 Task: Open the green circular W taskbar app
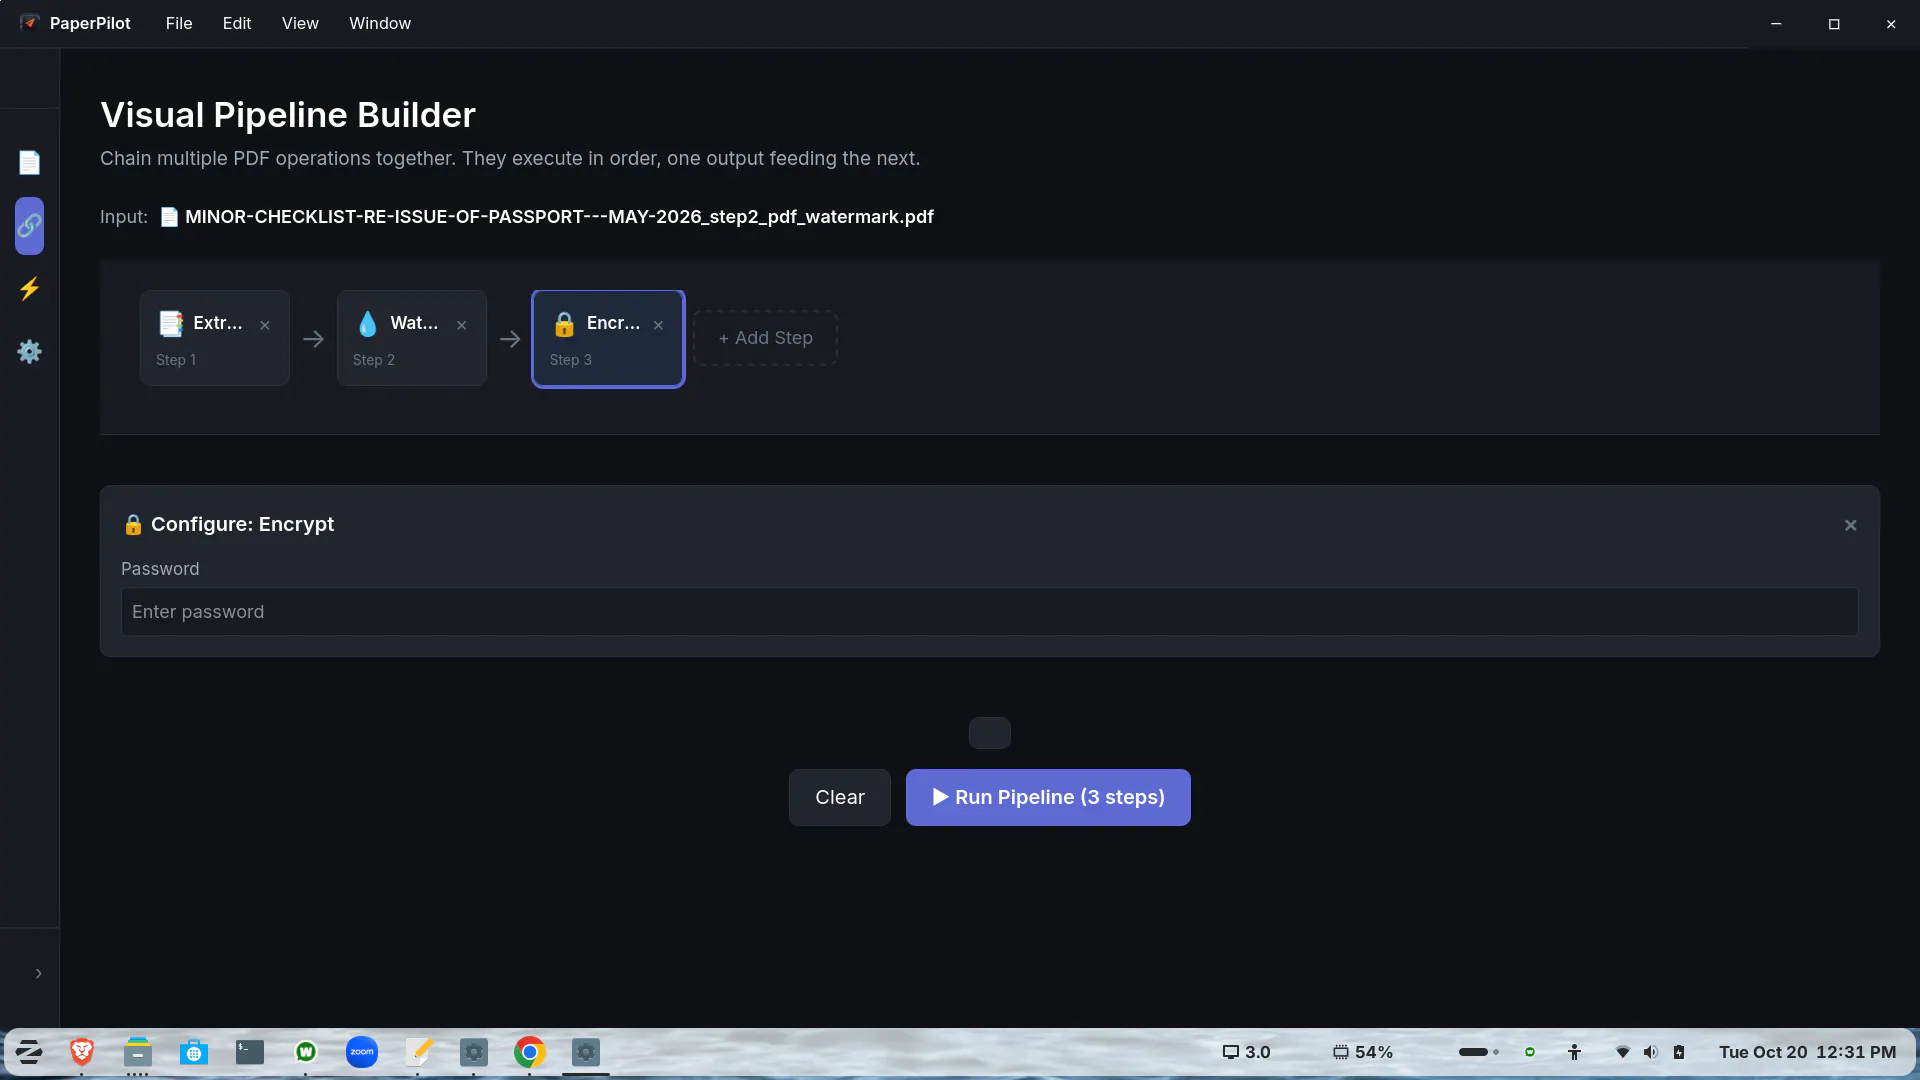tap(306, 1052)
